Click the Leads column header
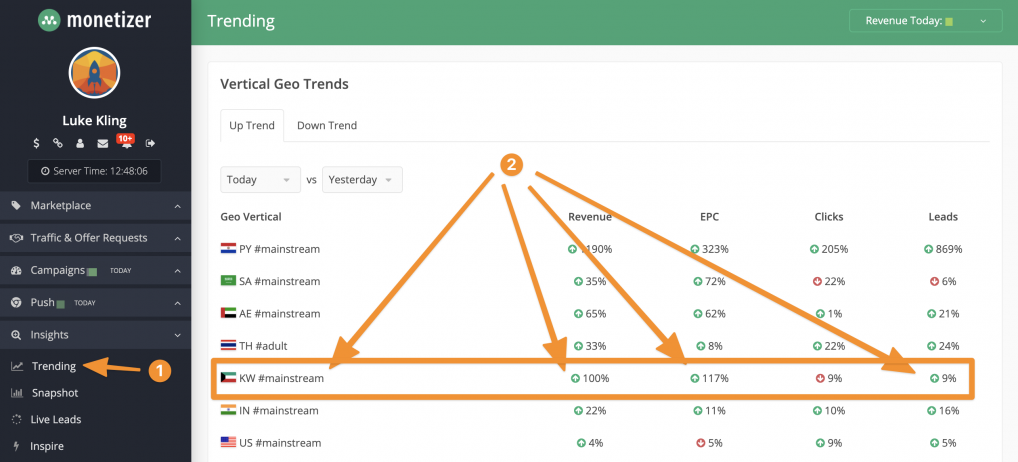This screenshot has height=462, width=1018. pyautogui.click(x=943, y=217)
